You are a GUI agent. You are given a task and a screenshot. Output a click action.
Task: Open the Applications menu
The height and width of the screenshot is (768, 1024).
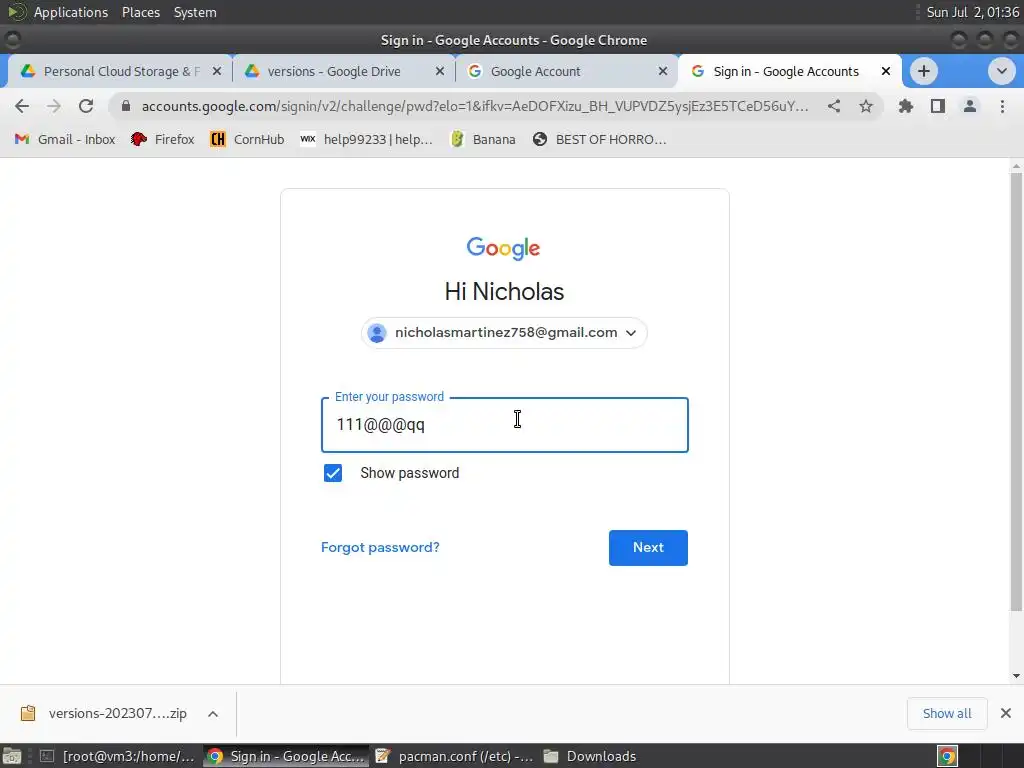pos(71,12)
